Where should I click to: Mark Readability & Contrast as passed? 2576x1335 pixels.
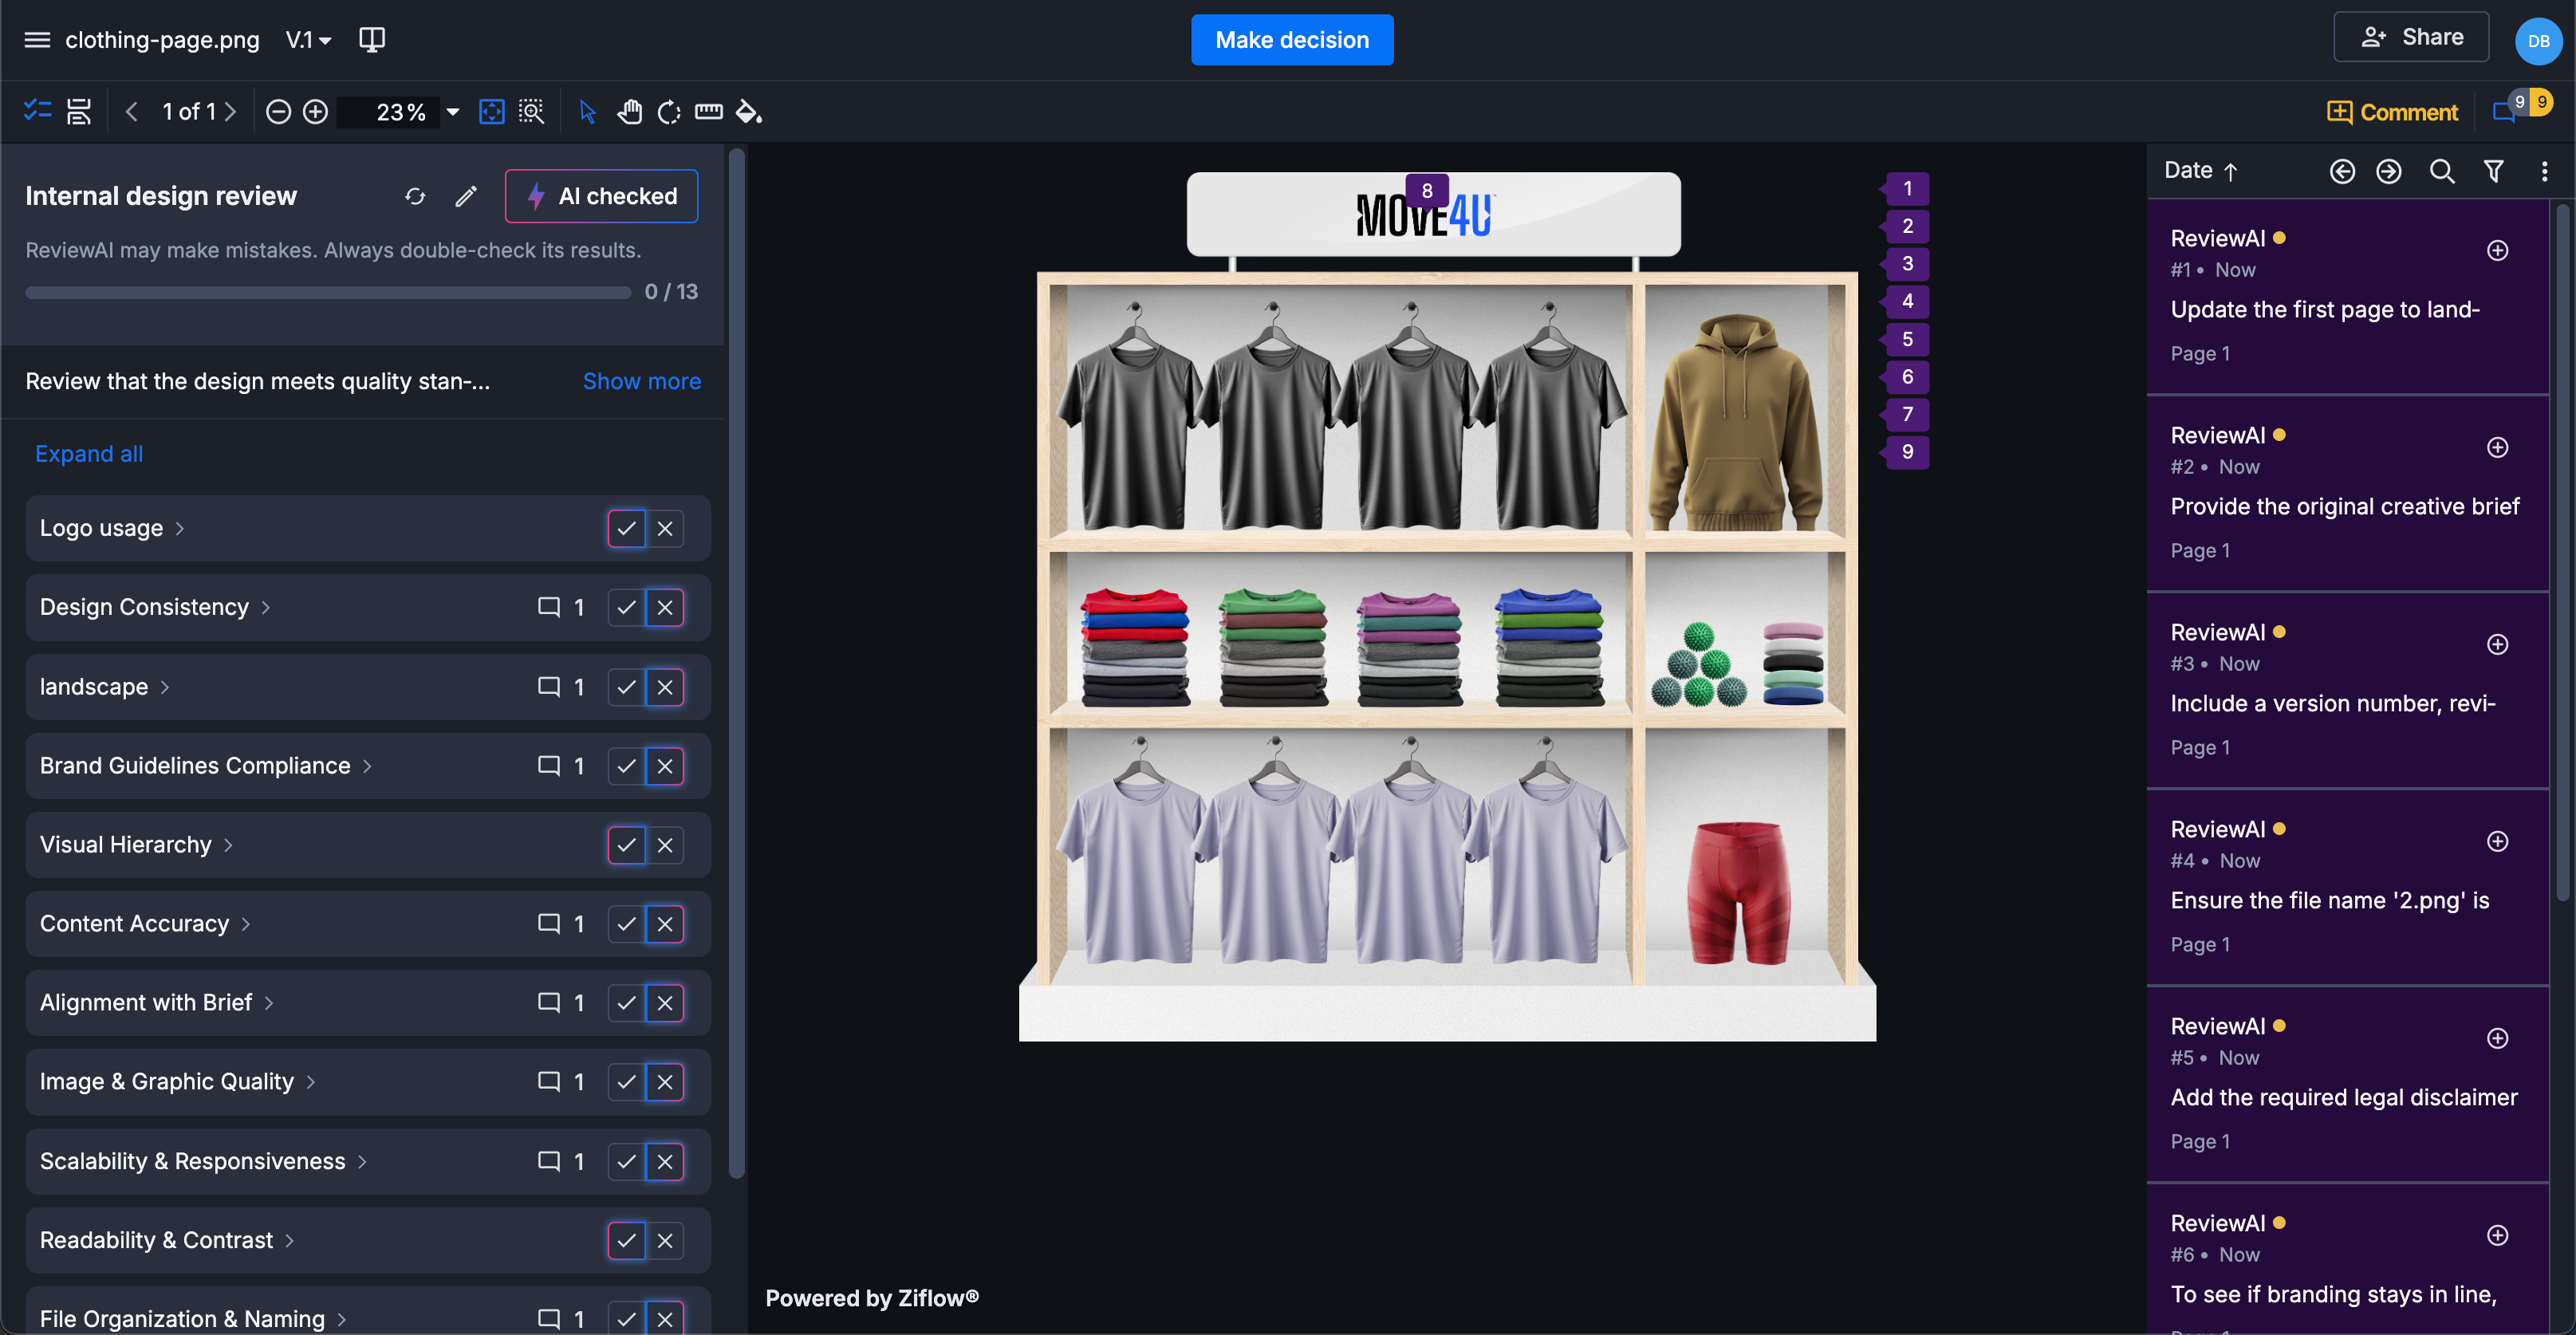coord(627,1240)
